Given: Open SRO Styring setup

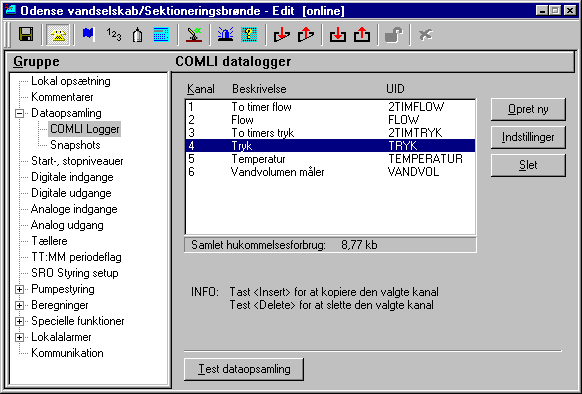Looking at the screenshot, I should 75,273.
